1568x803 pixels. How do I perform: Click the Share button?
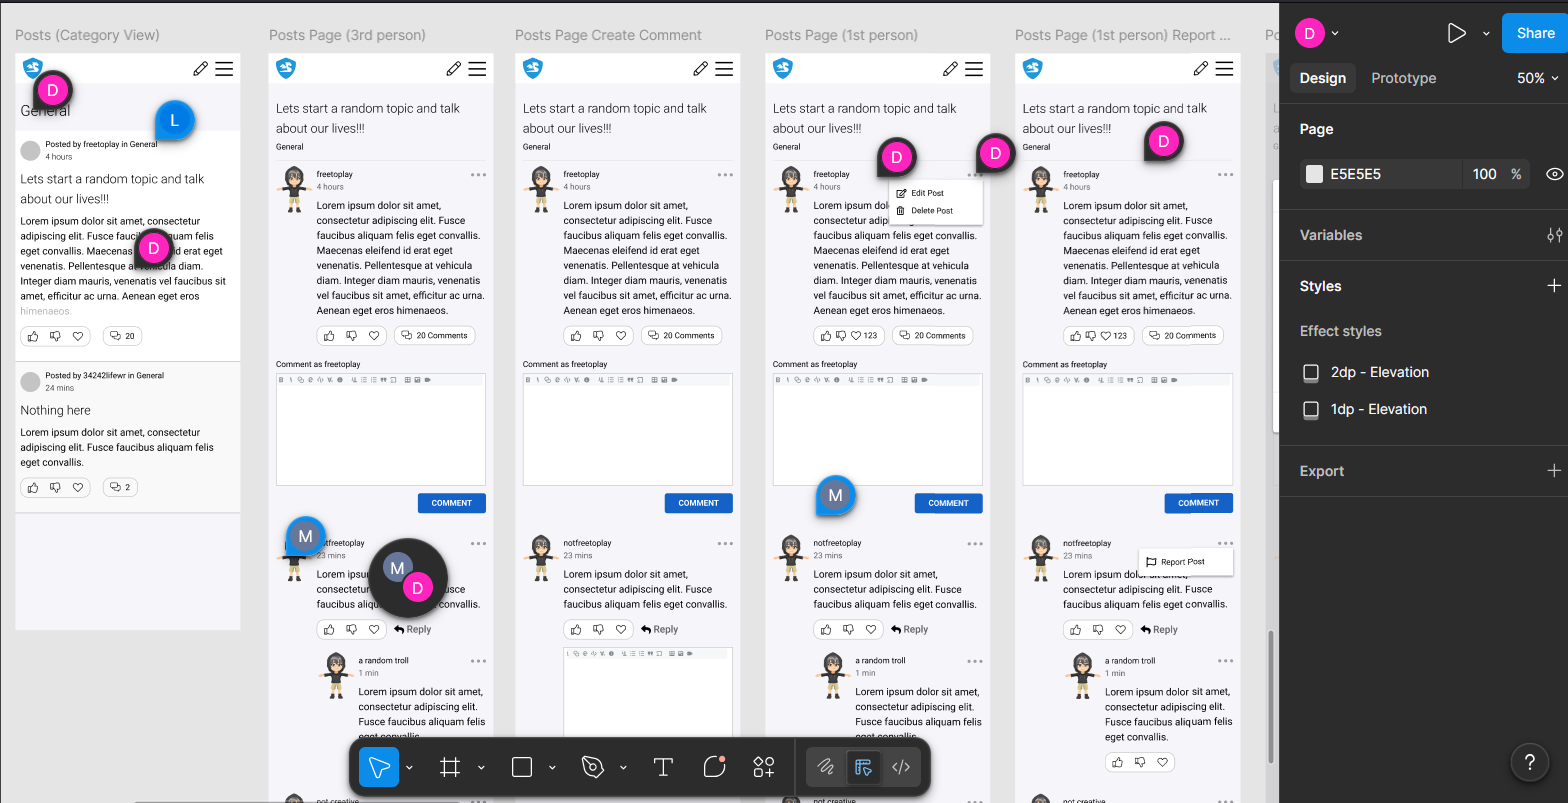tap(1535, 33)
